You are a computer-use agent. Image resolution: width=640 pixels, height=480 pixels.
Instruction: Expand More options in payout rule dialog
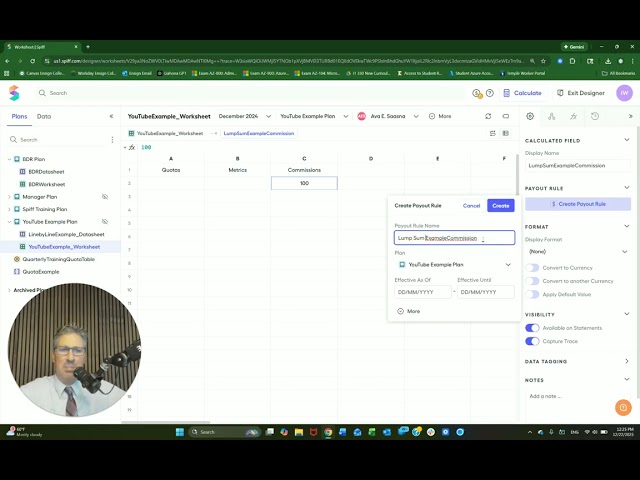(409, 311)
